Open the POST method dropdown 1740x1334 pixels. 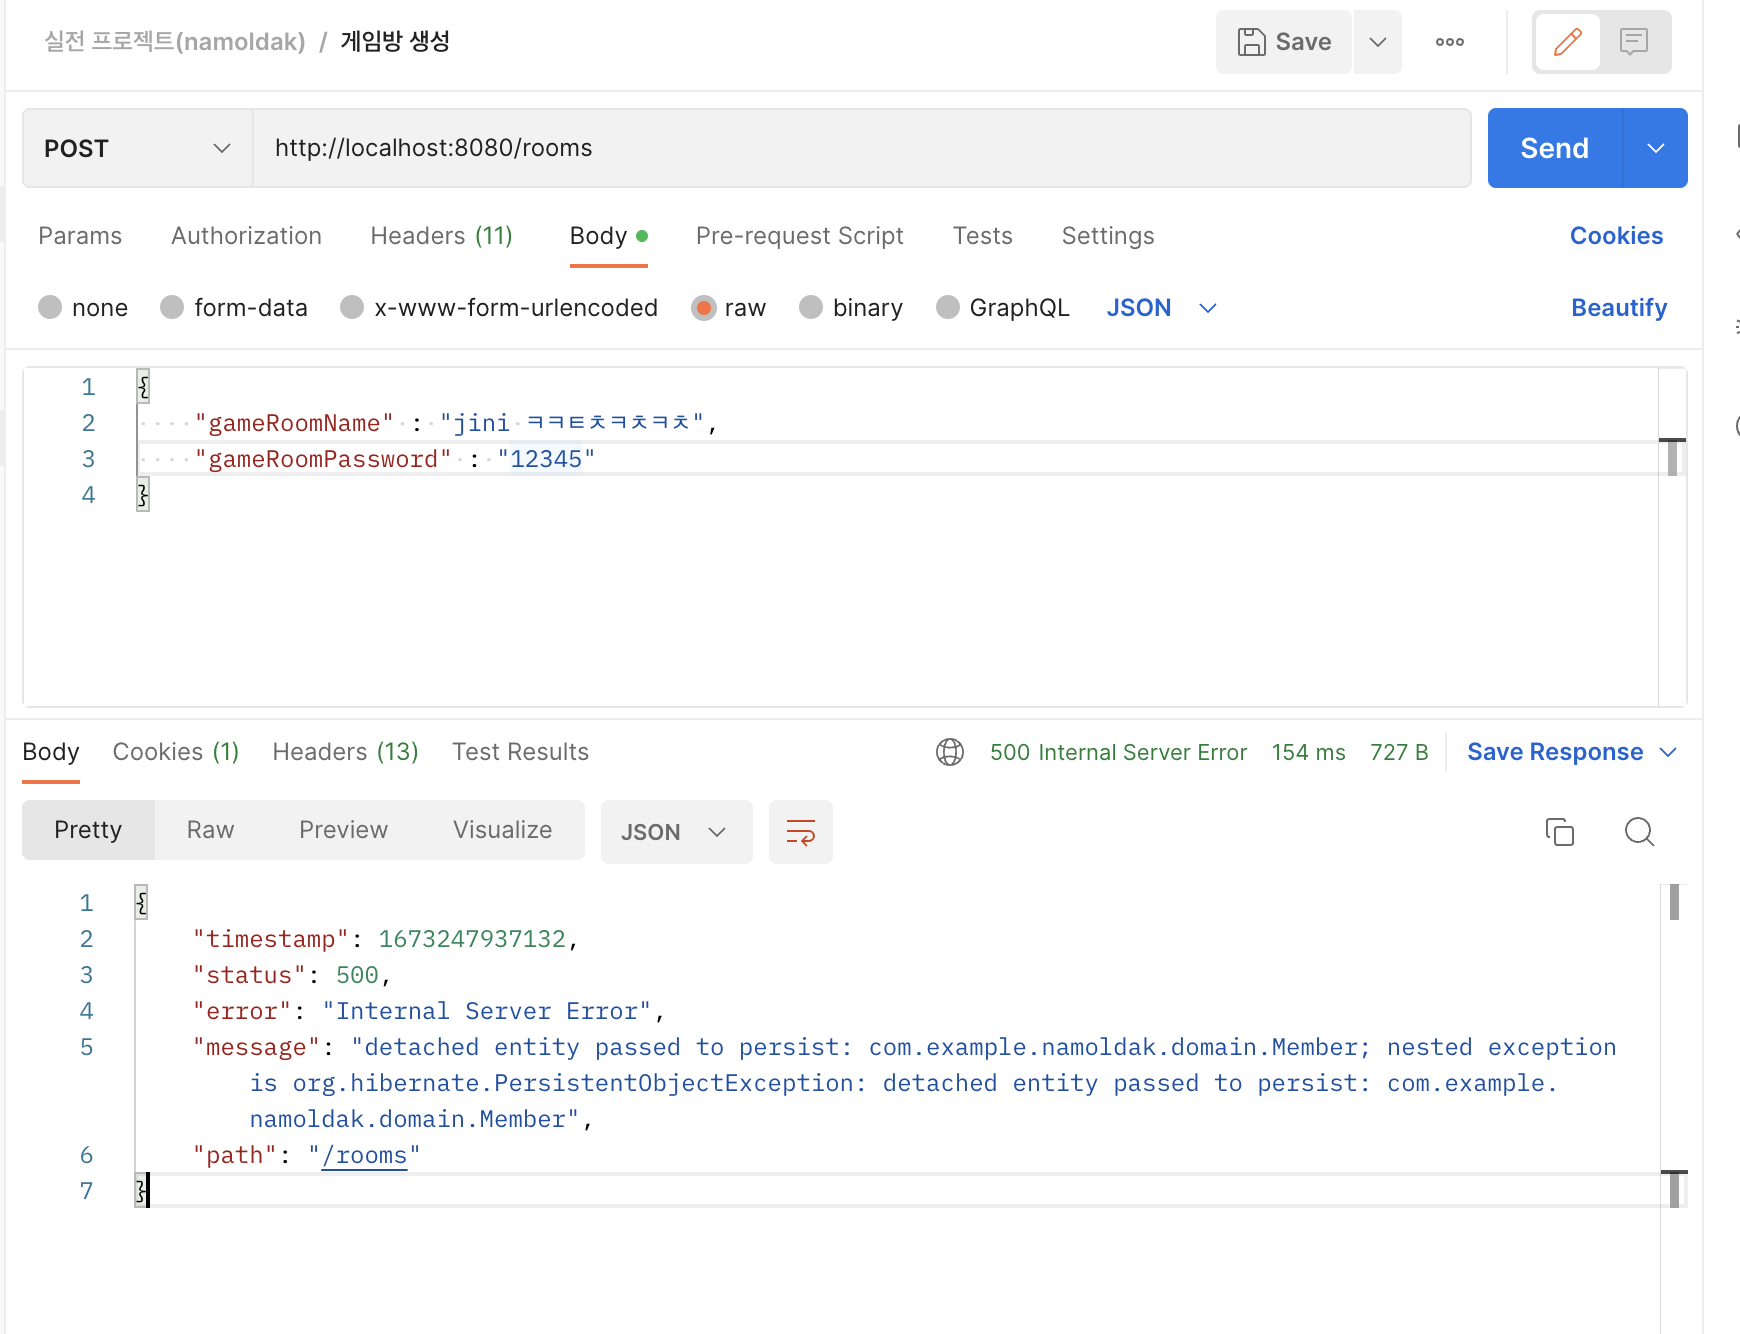pos(137,148)
